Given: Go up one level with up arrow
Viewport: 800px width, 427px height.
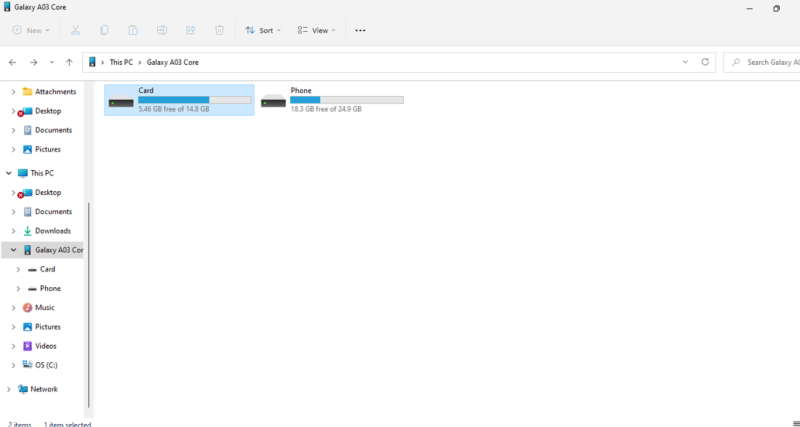Looking at the screenshot, I should coord(69,62).
